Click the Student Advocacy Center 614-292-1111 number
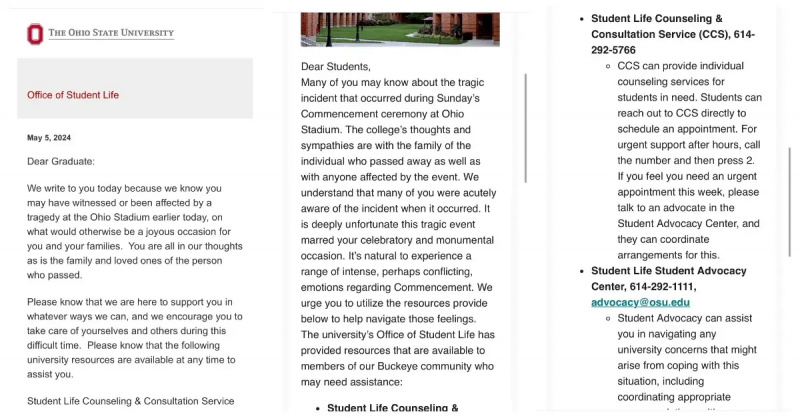Screen dimensions: 800x418 (663, 286)
